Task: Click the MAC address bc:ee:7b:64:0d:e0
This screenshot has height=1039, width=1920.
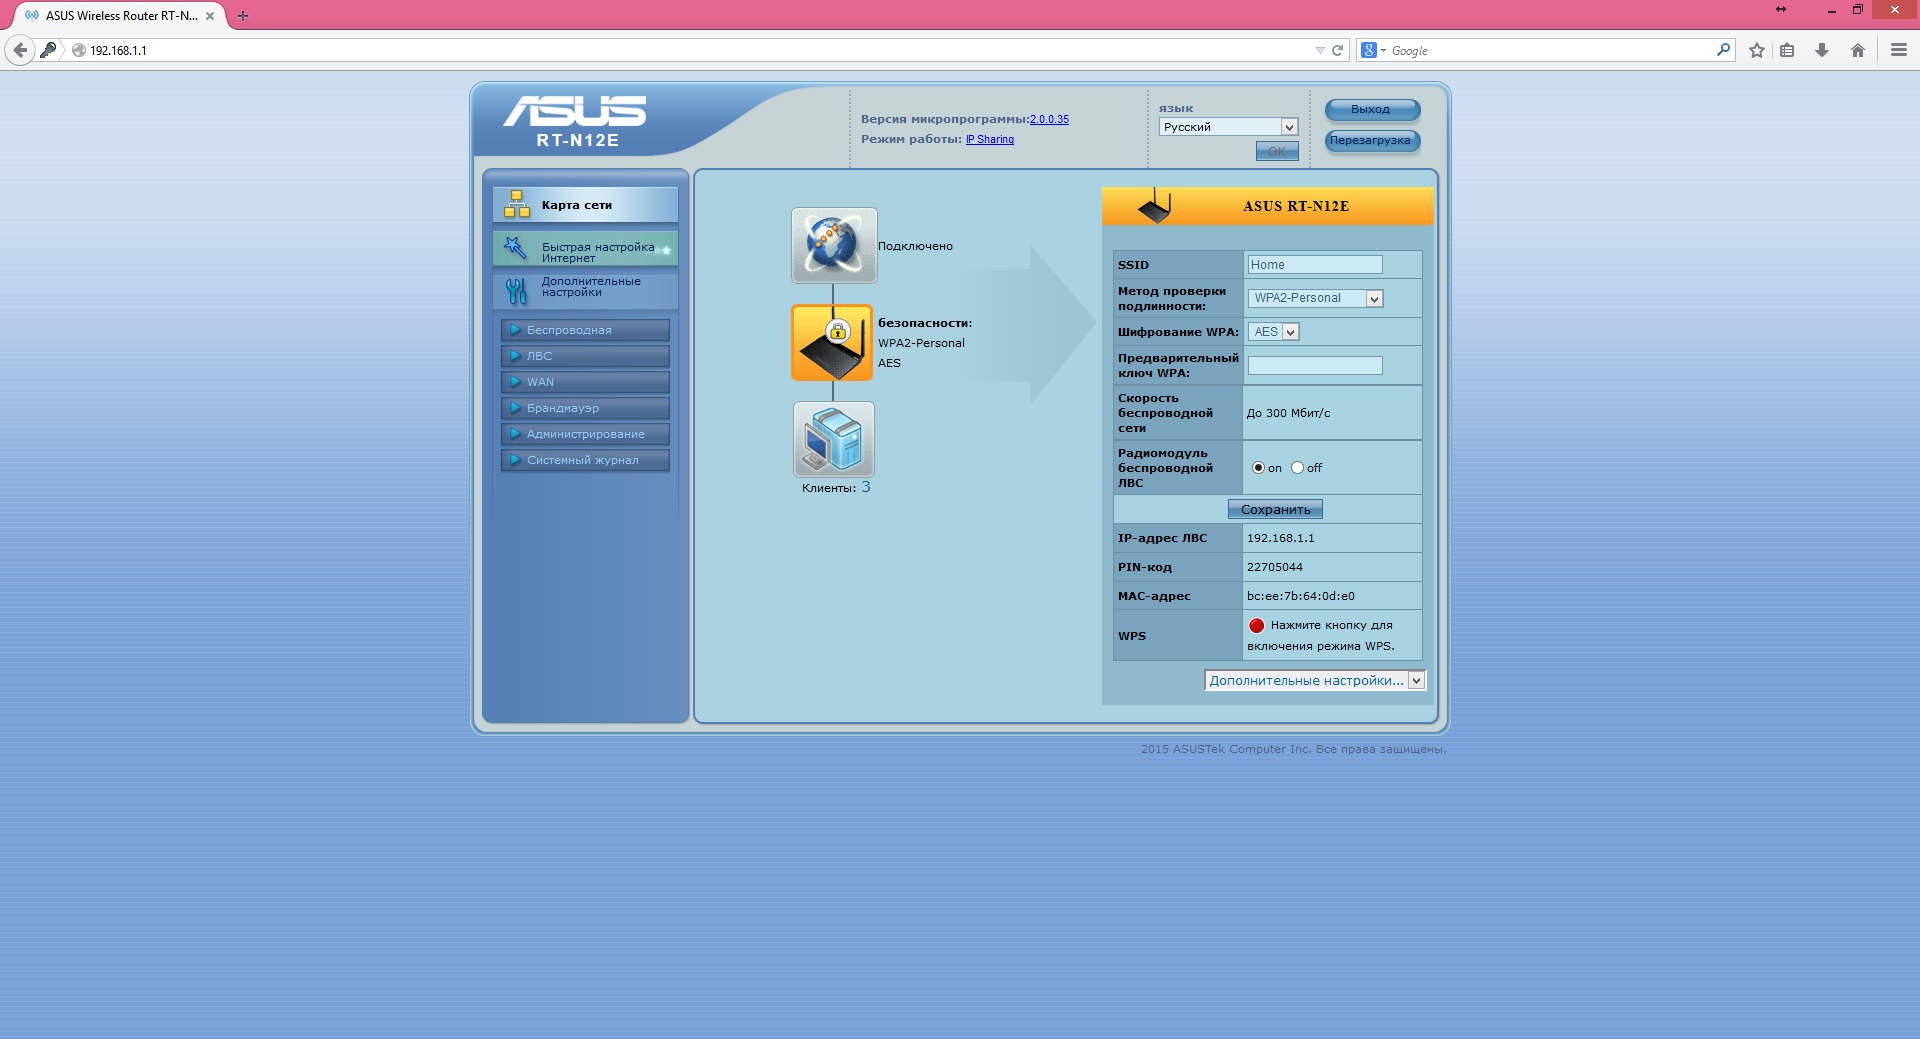Action: click(1301, 596)
